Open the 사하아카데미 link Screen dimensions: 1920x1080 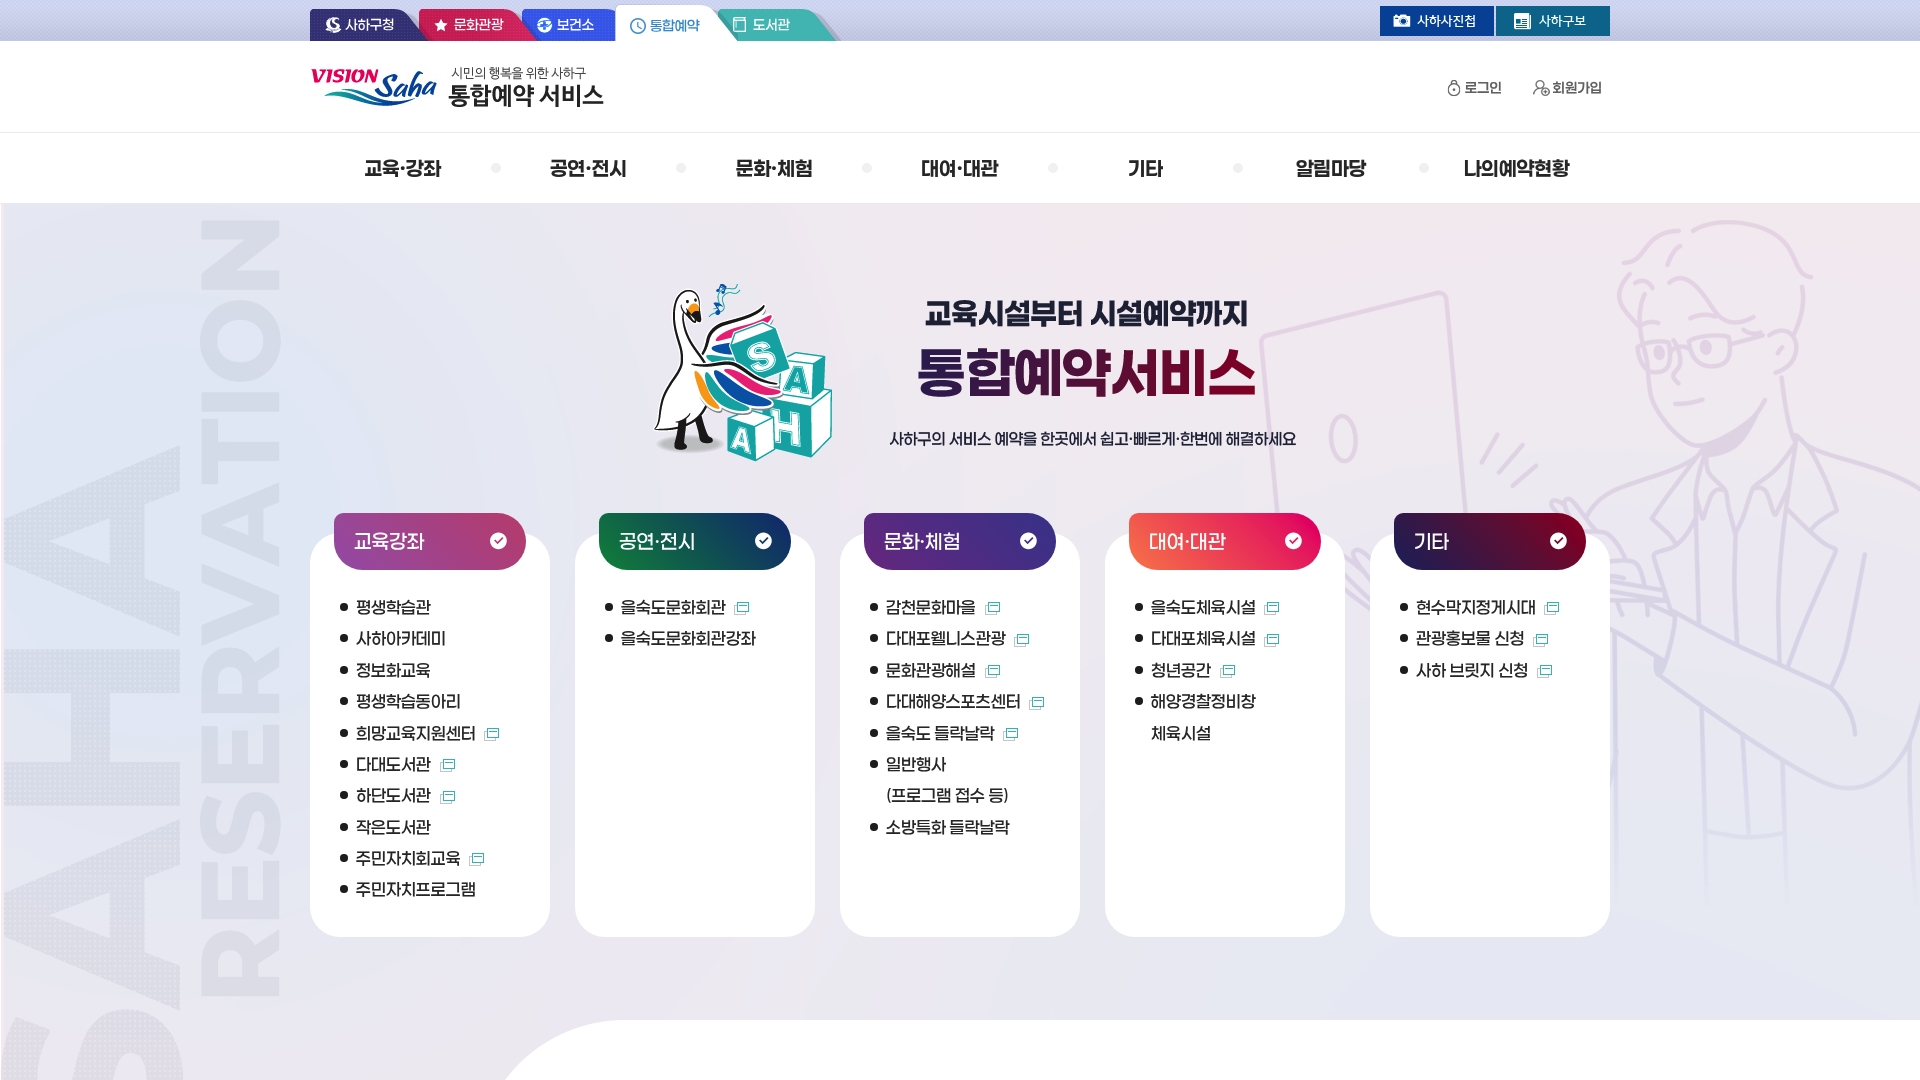tap(401, 638)
